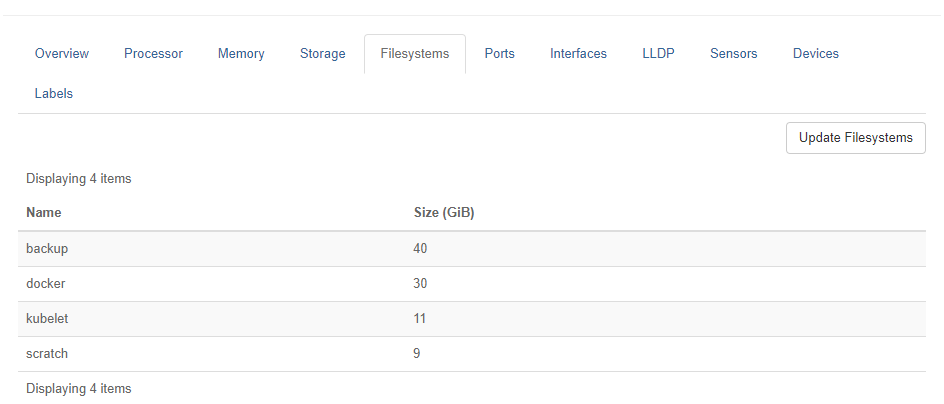944x404 pixels.
Task: Click the 40 GiB size cell
Action: pos(420,248)
